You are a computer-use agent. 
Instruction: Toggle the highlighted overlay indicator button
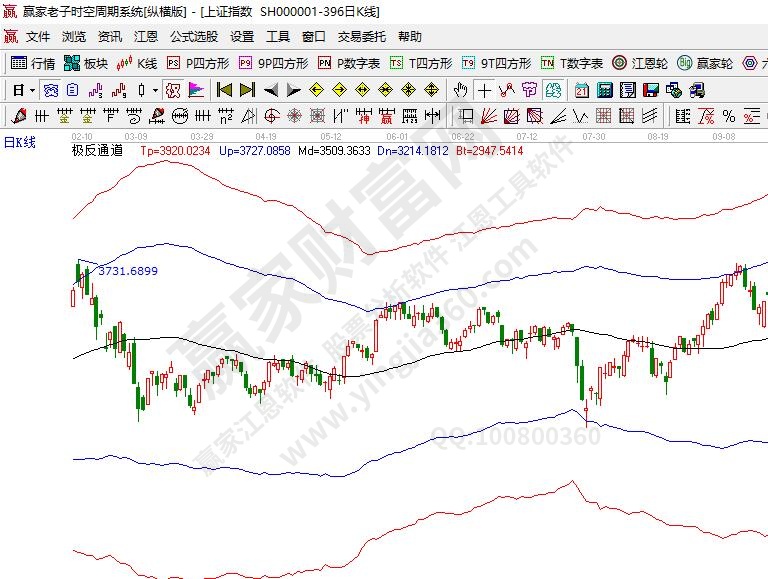coord(174,90)
